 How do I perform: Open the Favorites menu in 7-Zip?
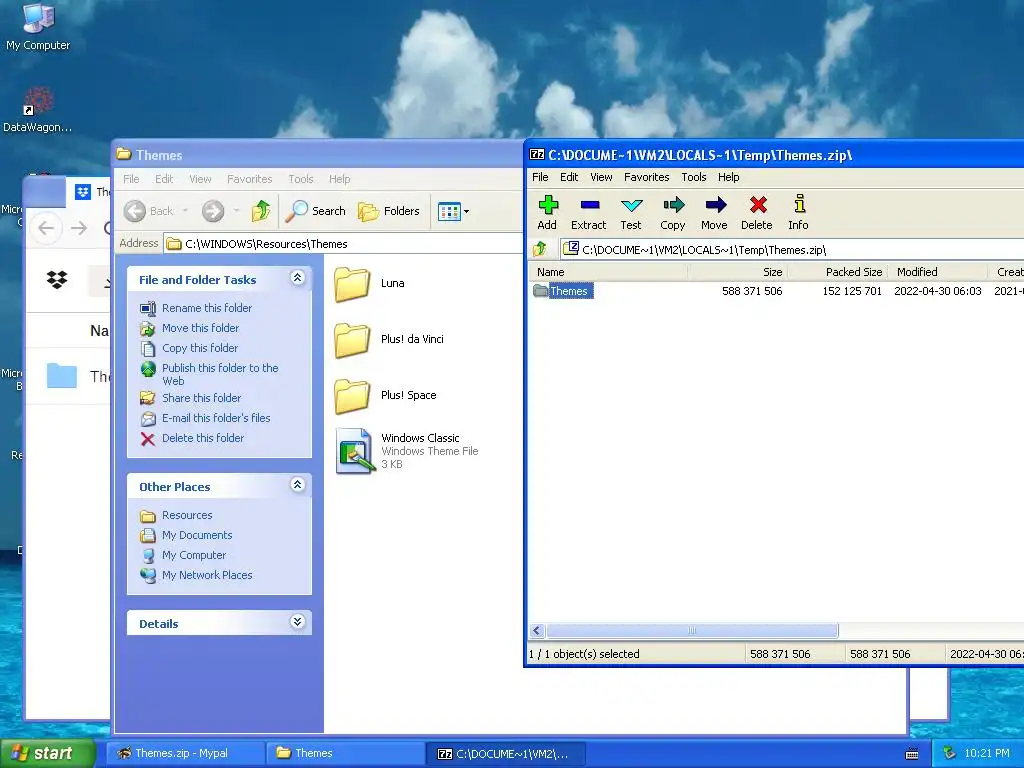tap(647, 177)
